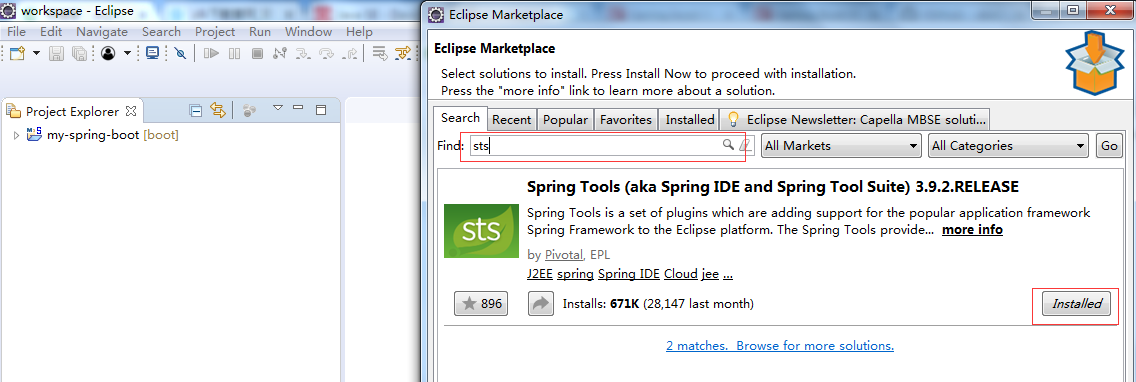Open the All Categories dropdown
1136x382 pixels.
[x=1008, y=146]
